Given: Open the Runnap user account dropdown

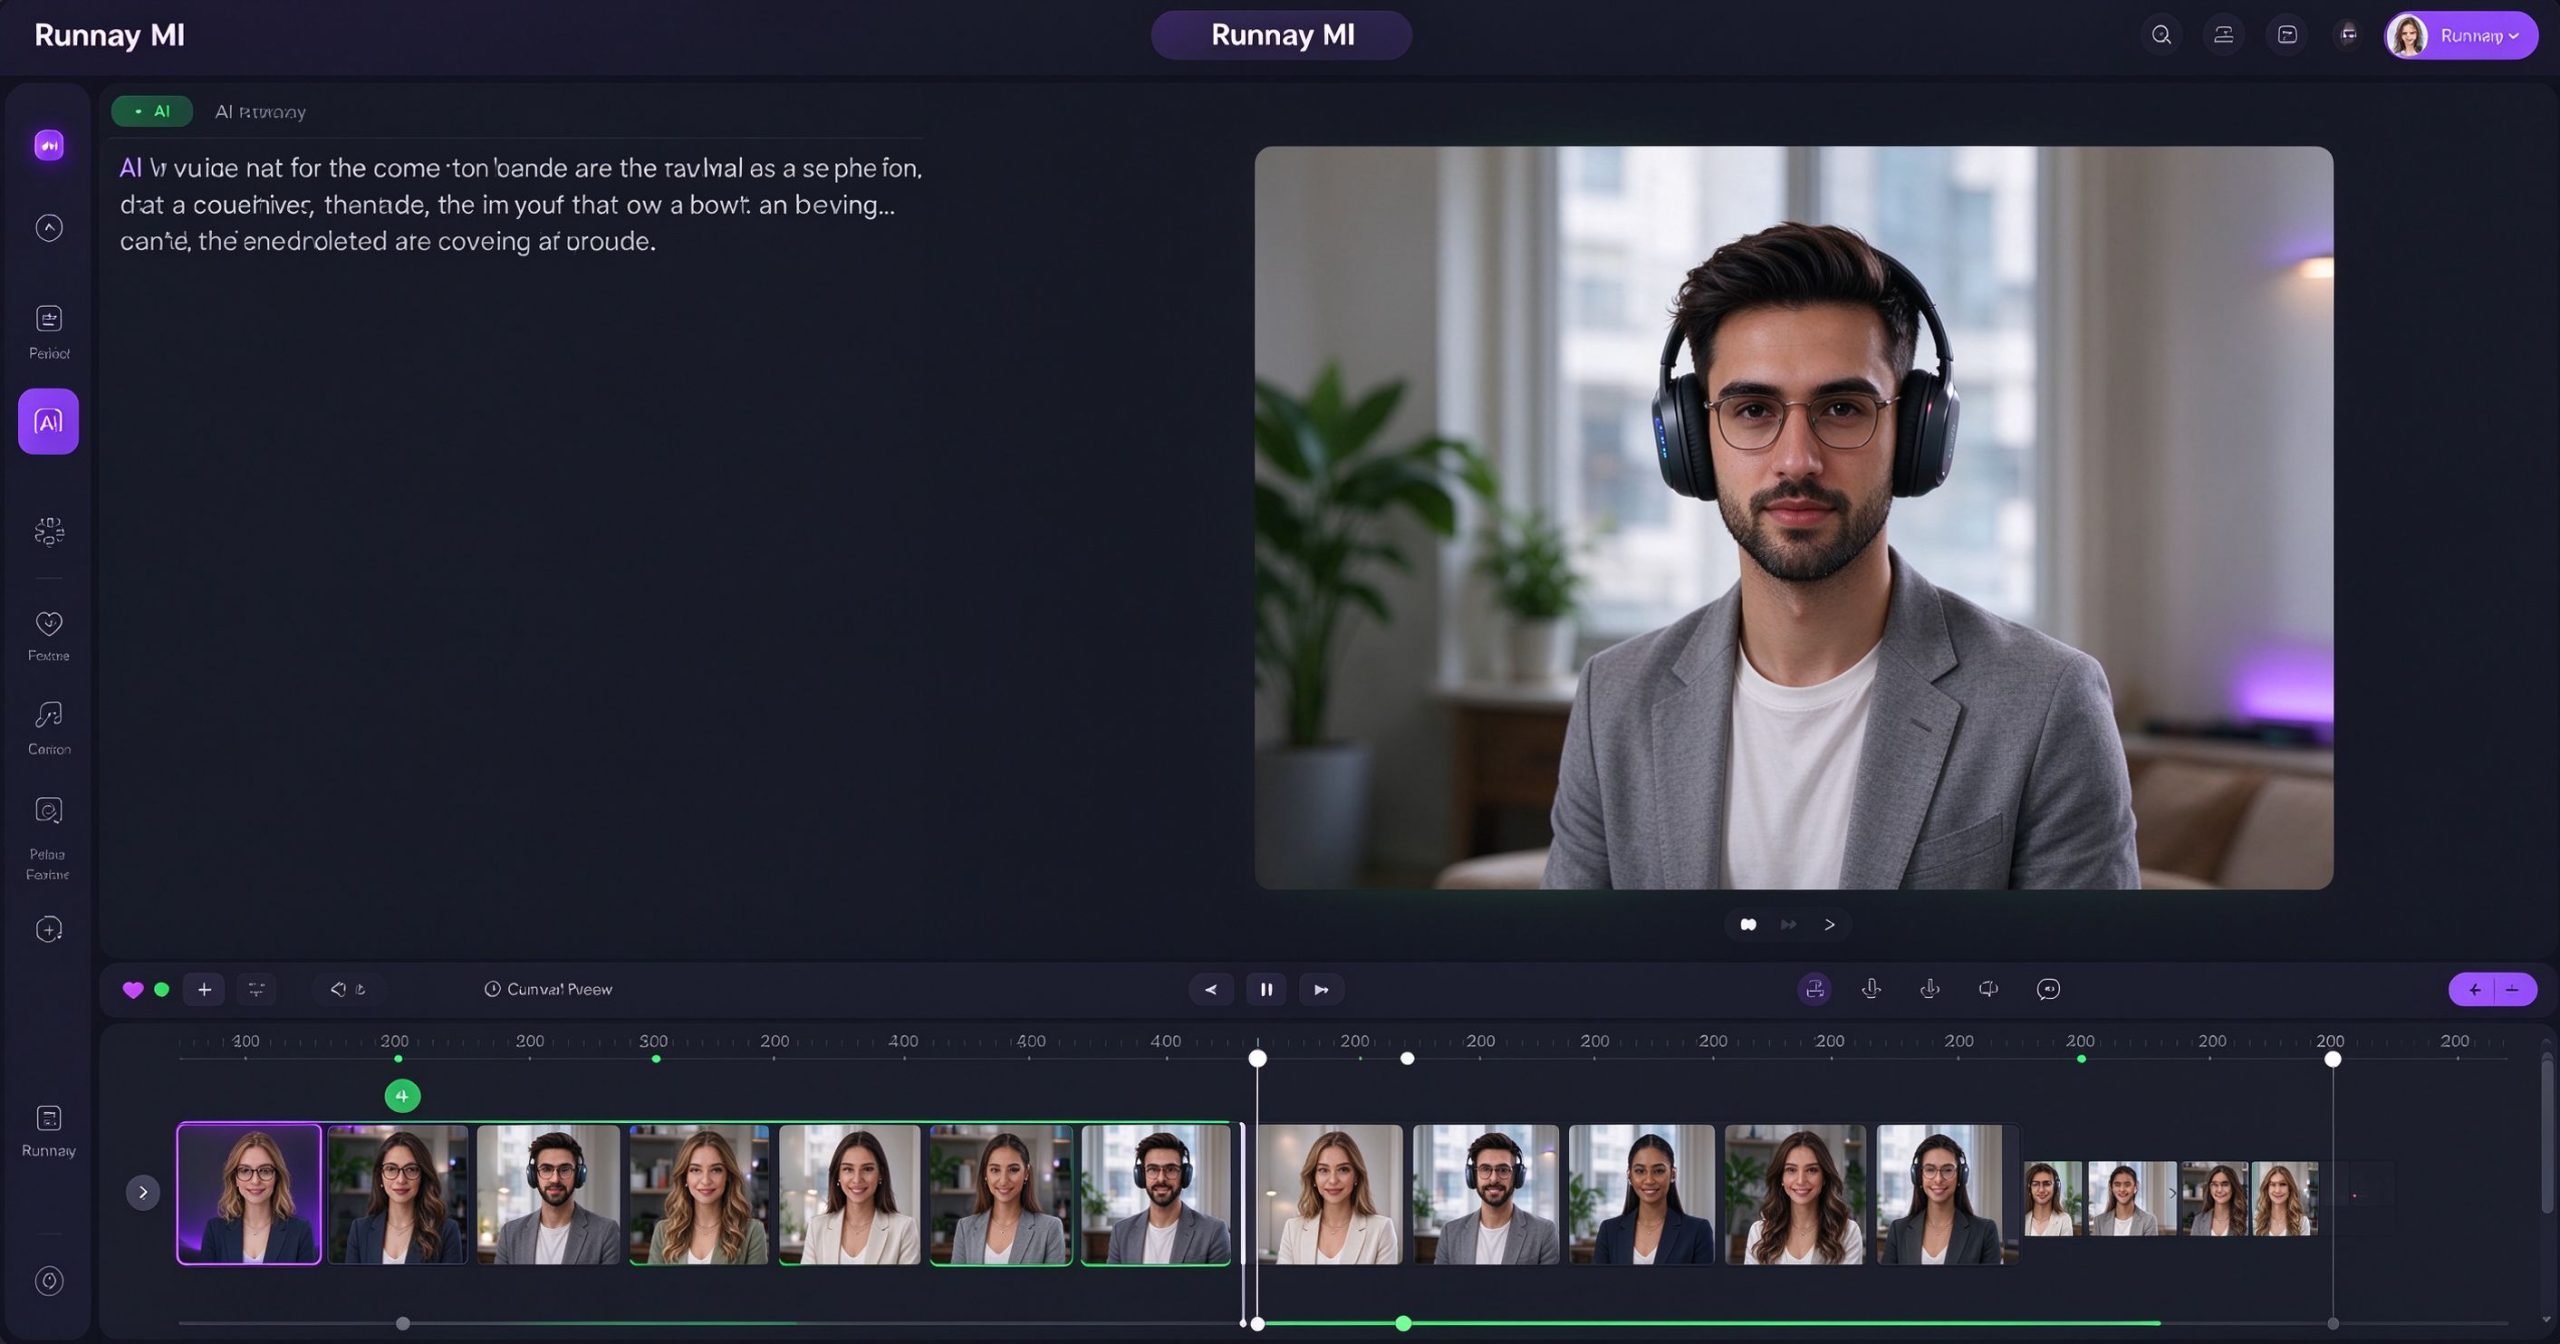Looking at the screenshot, I should pyautogui.click(x=2461, y=36).
